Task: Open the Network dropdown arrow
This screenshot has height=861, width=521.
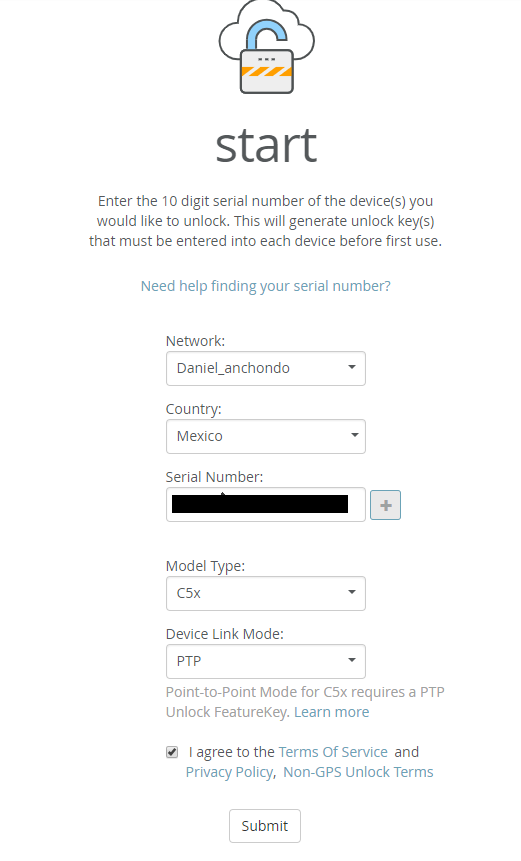Action: 352,367
